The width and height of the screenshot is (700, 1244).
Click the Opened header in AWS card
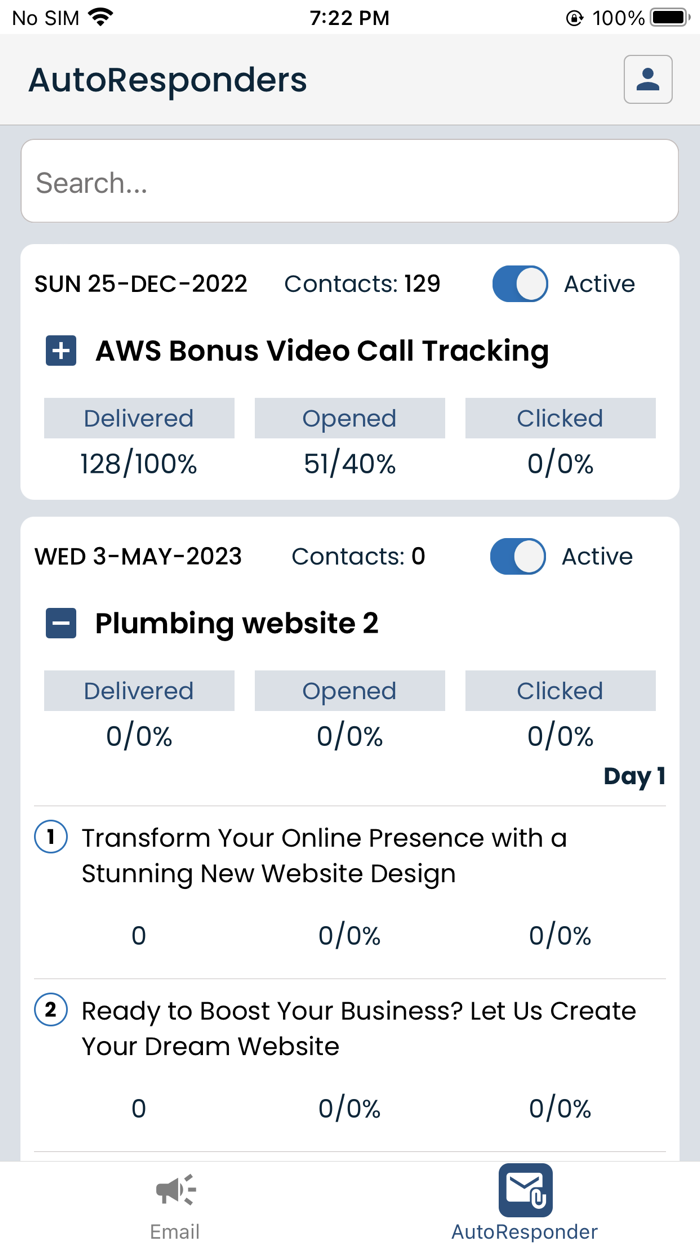(x=349, y=419)
